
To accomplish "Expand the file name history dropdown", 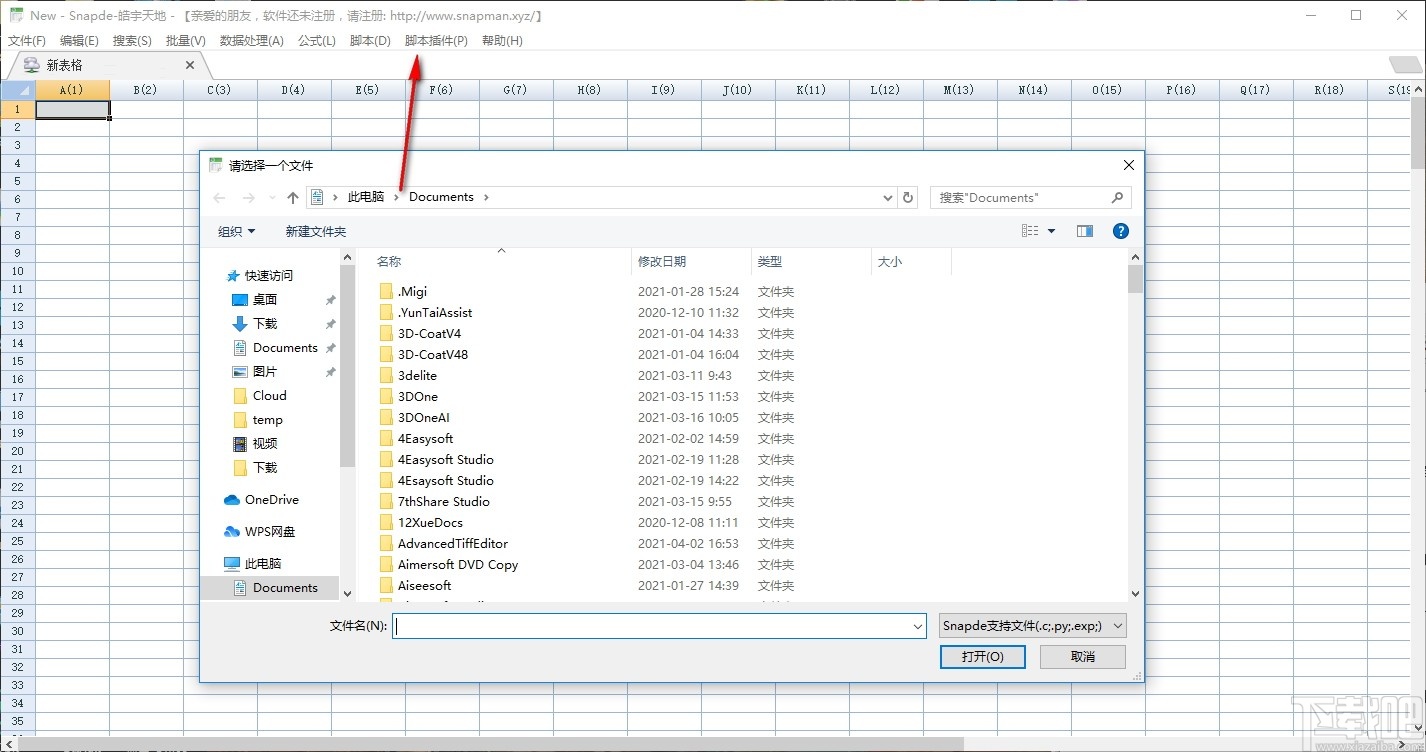I will point(918,626).
